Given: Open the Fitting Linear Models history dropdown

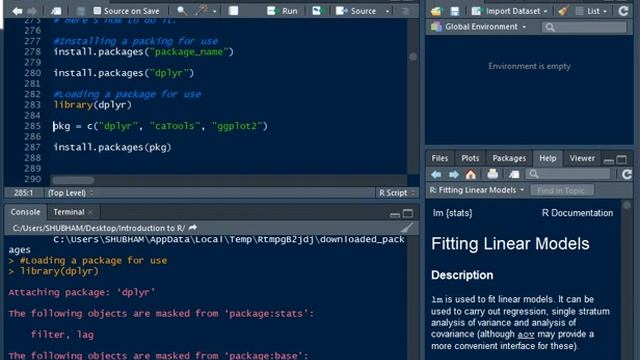Looking at the screenshot, I should pos(477,190).
